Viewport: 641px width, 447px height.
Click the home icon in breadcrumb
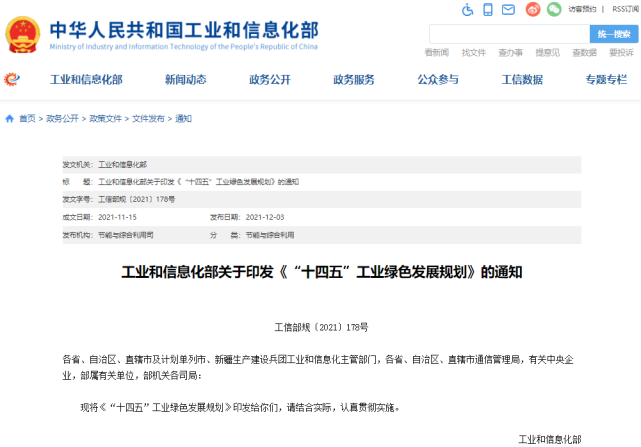(x=9, y=119)
